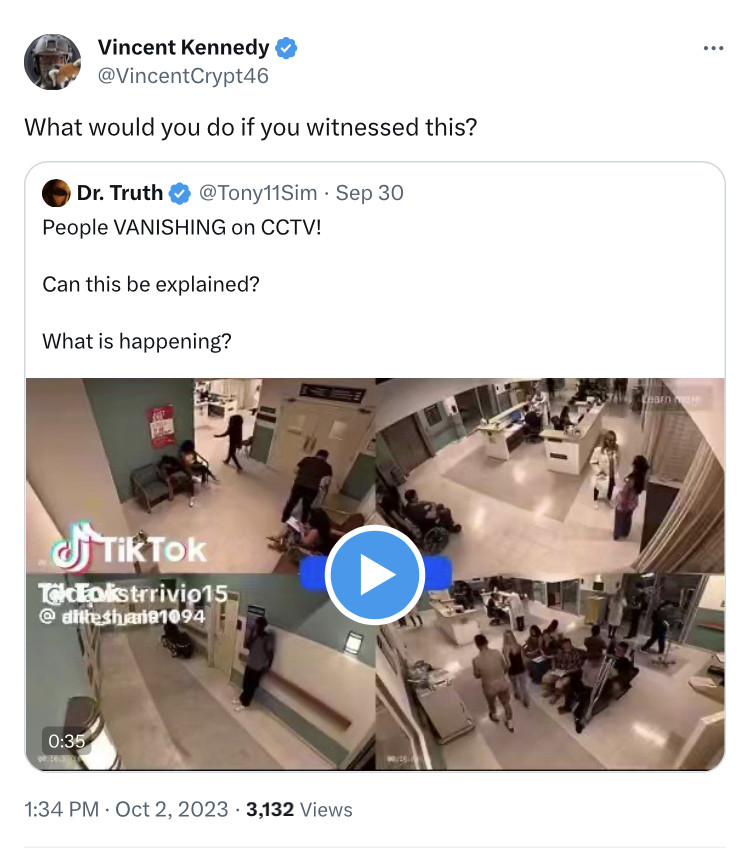Click the TikTok logo watermark on video
This screenshot has height=855, width=750.
point(130,549)
